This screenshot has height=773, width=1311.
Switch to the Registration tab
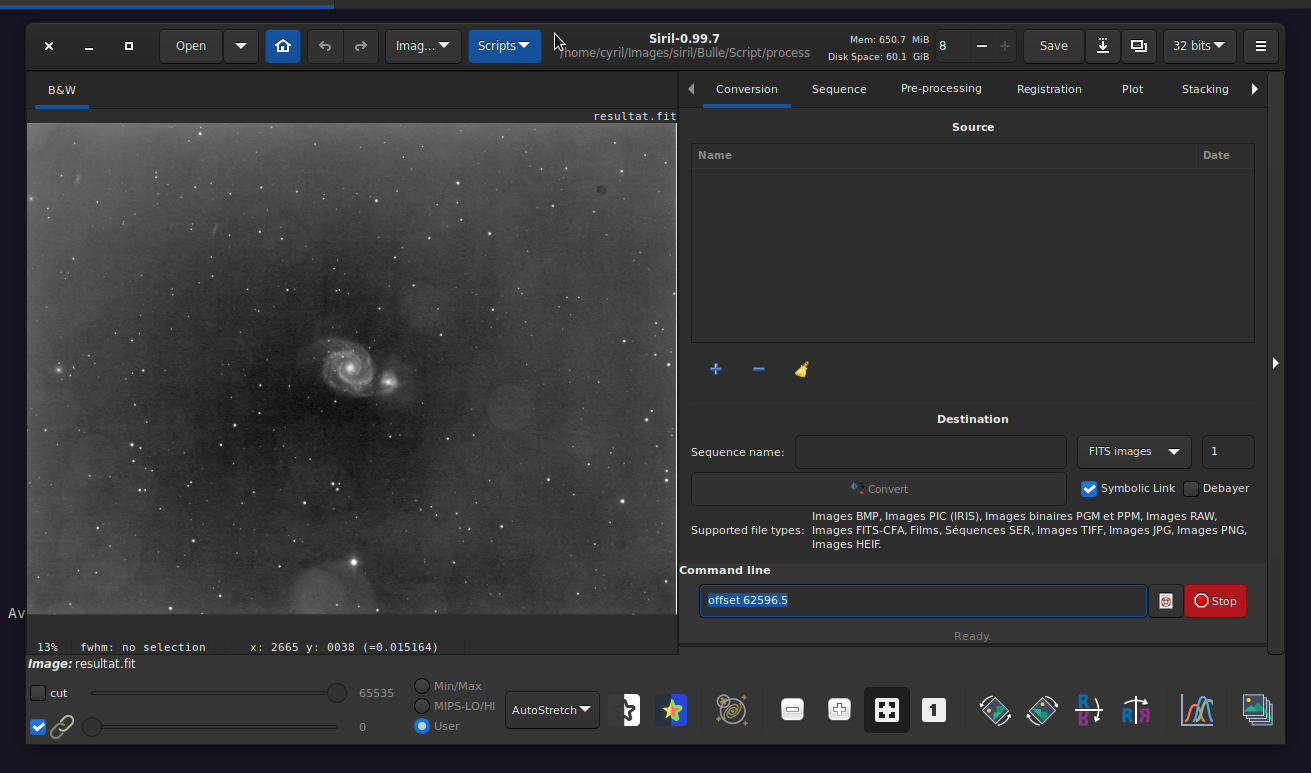coord(1049,89)
